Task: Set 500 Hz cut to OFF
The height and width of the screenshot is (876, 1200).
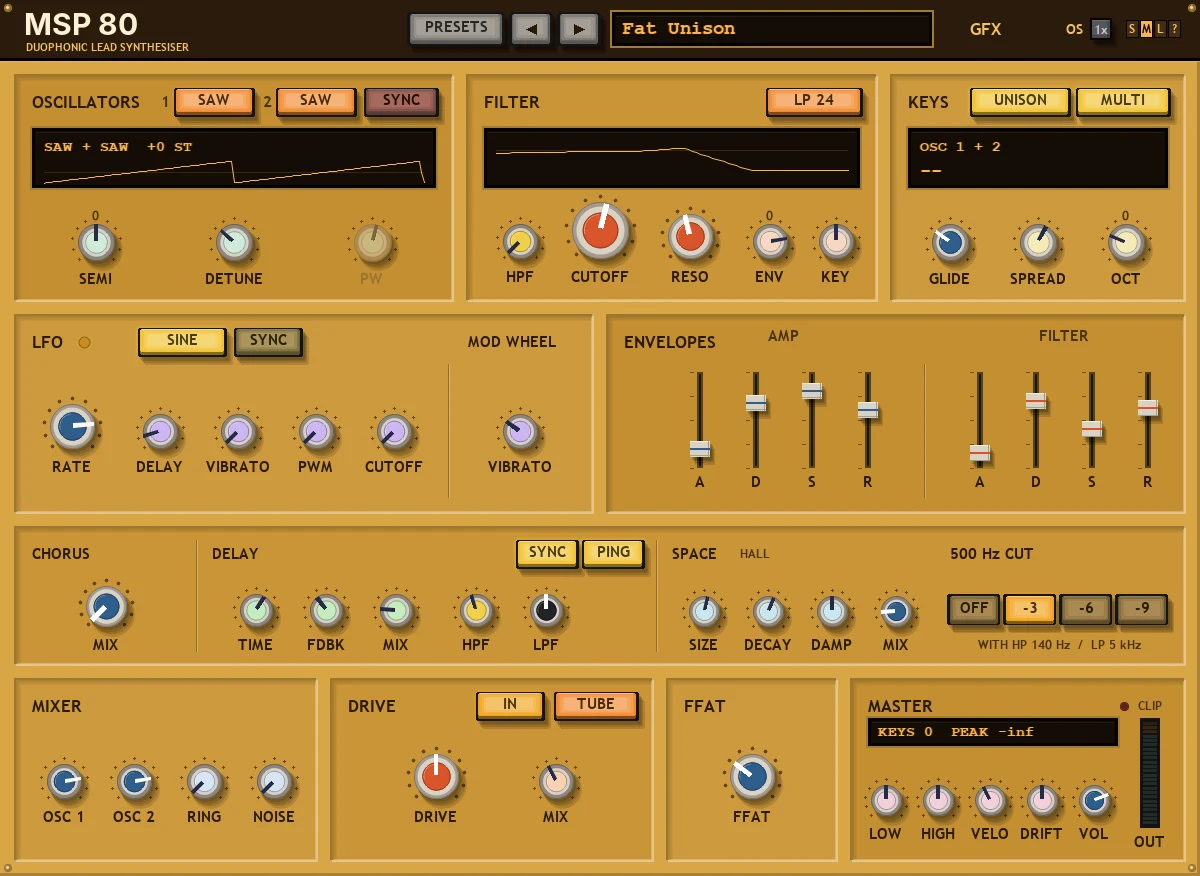Action: click(x=974, y=609)
